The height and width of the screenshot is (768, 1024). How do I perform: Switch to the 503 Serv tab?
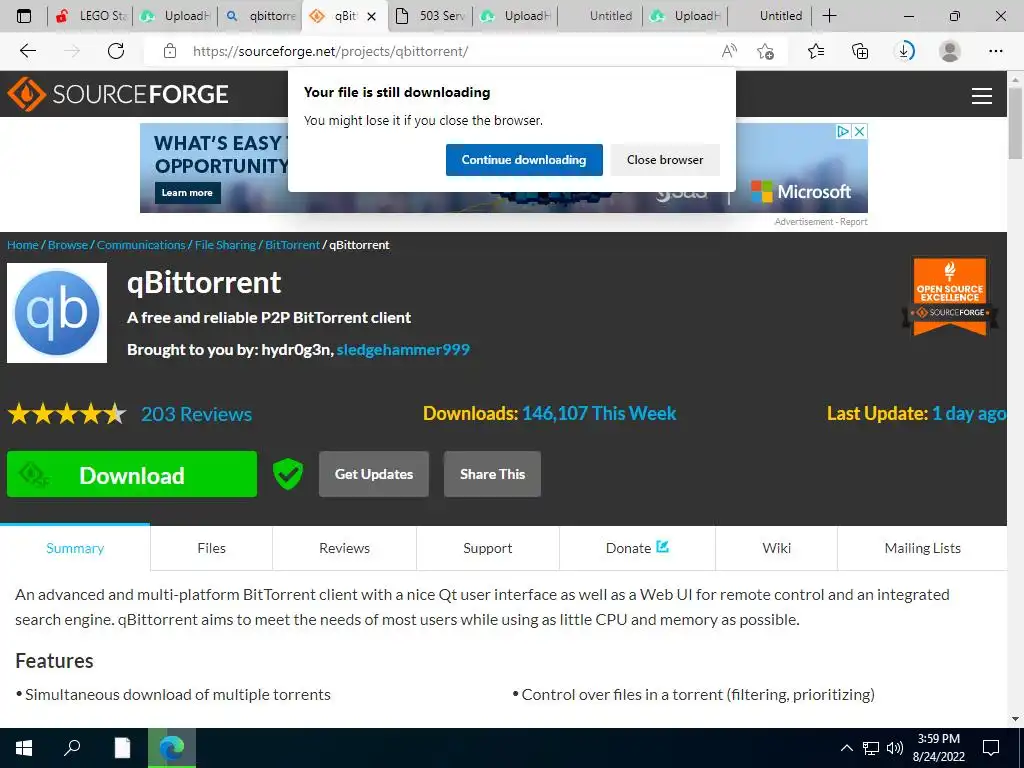click(431, 16)
